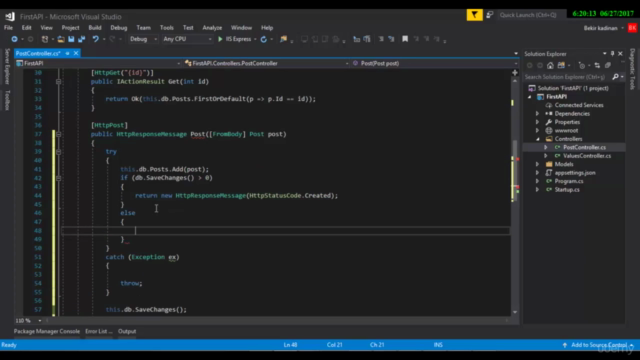Open the Tools menu
This screenshot has width=640, height=360.
(167, 28)
